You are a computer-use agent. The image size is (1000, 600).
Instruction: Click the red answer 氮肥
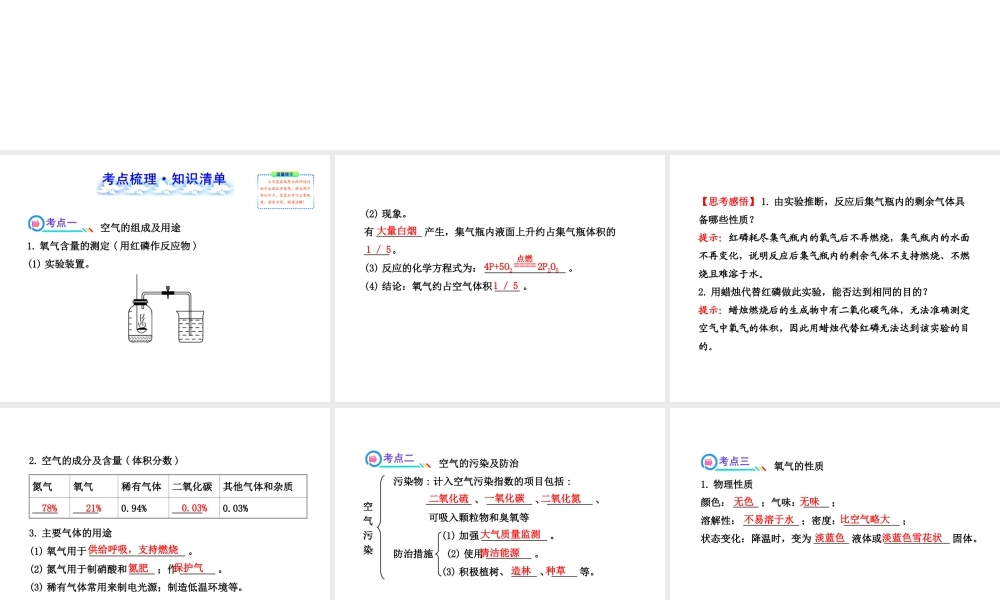(138, 568)
